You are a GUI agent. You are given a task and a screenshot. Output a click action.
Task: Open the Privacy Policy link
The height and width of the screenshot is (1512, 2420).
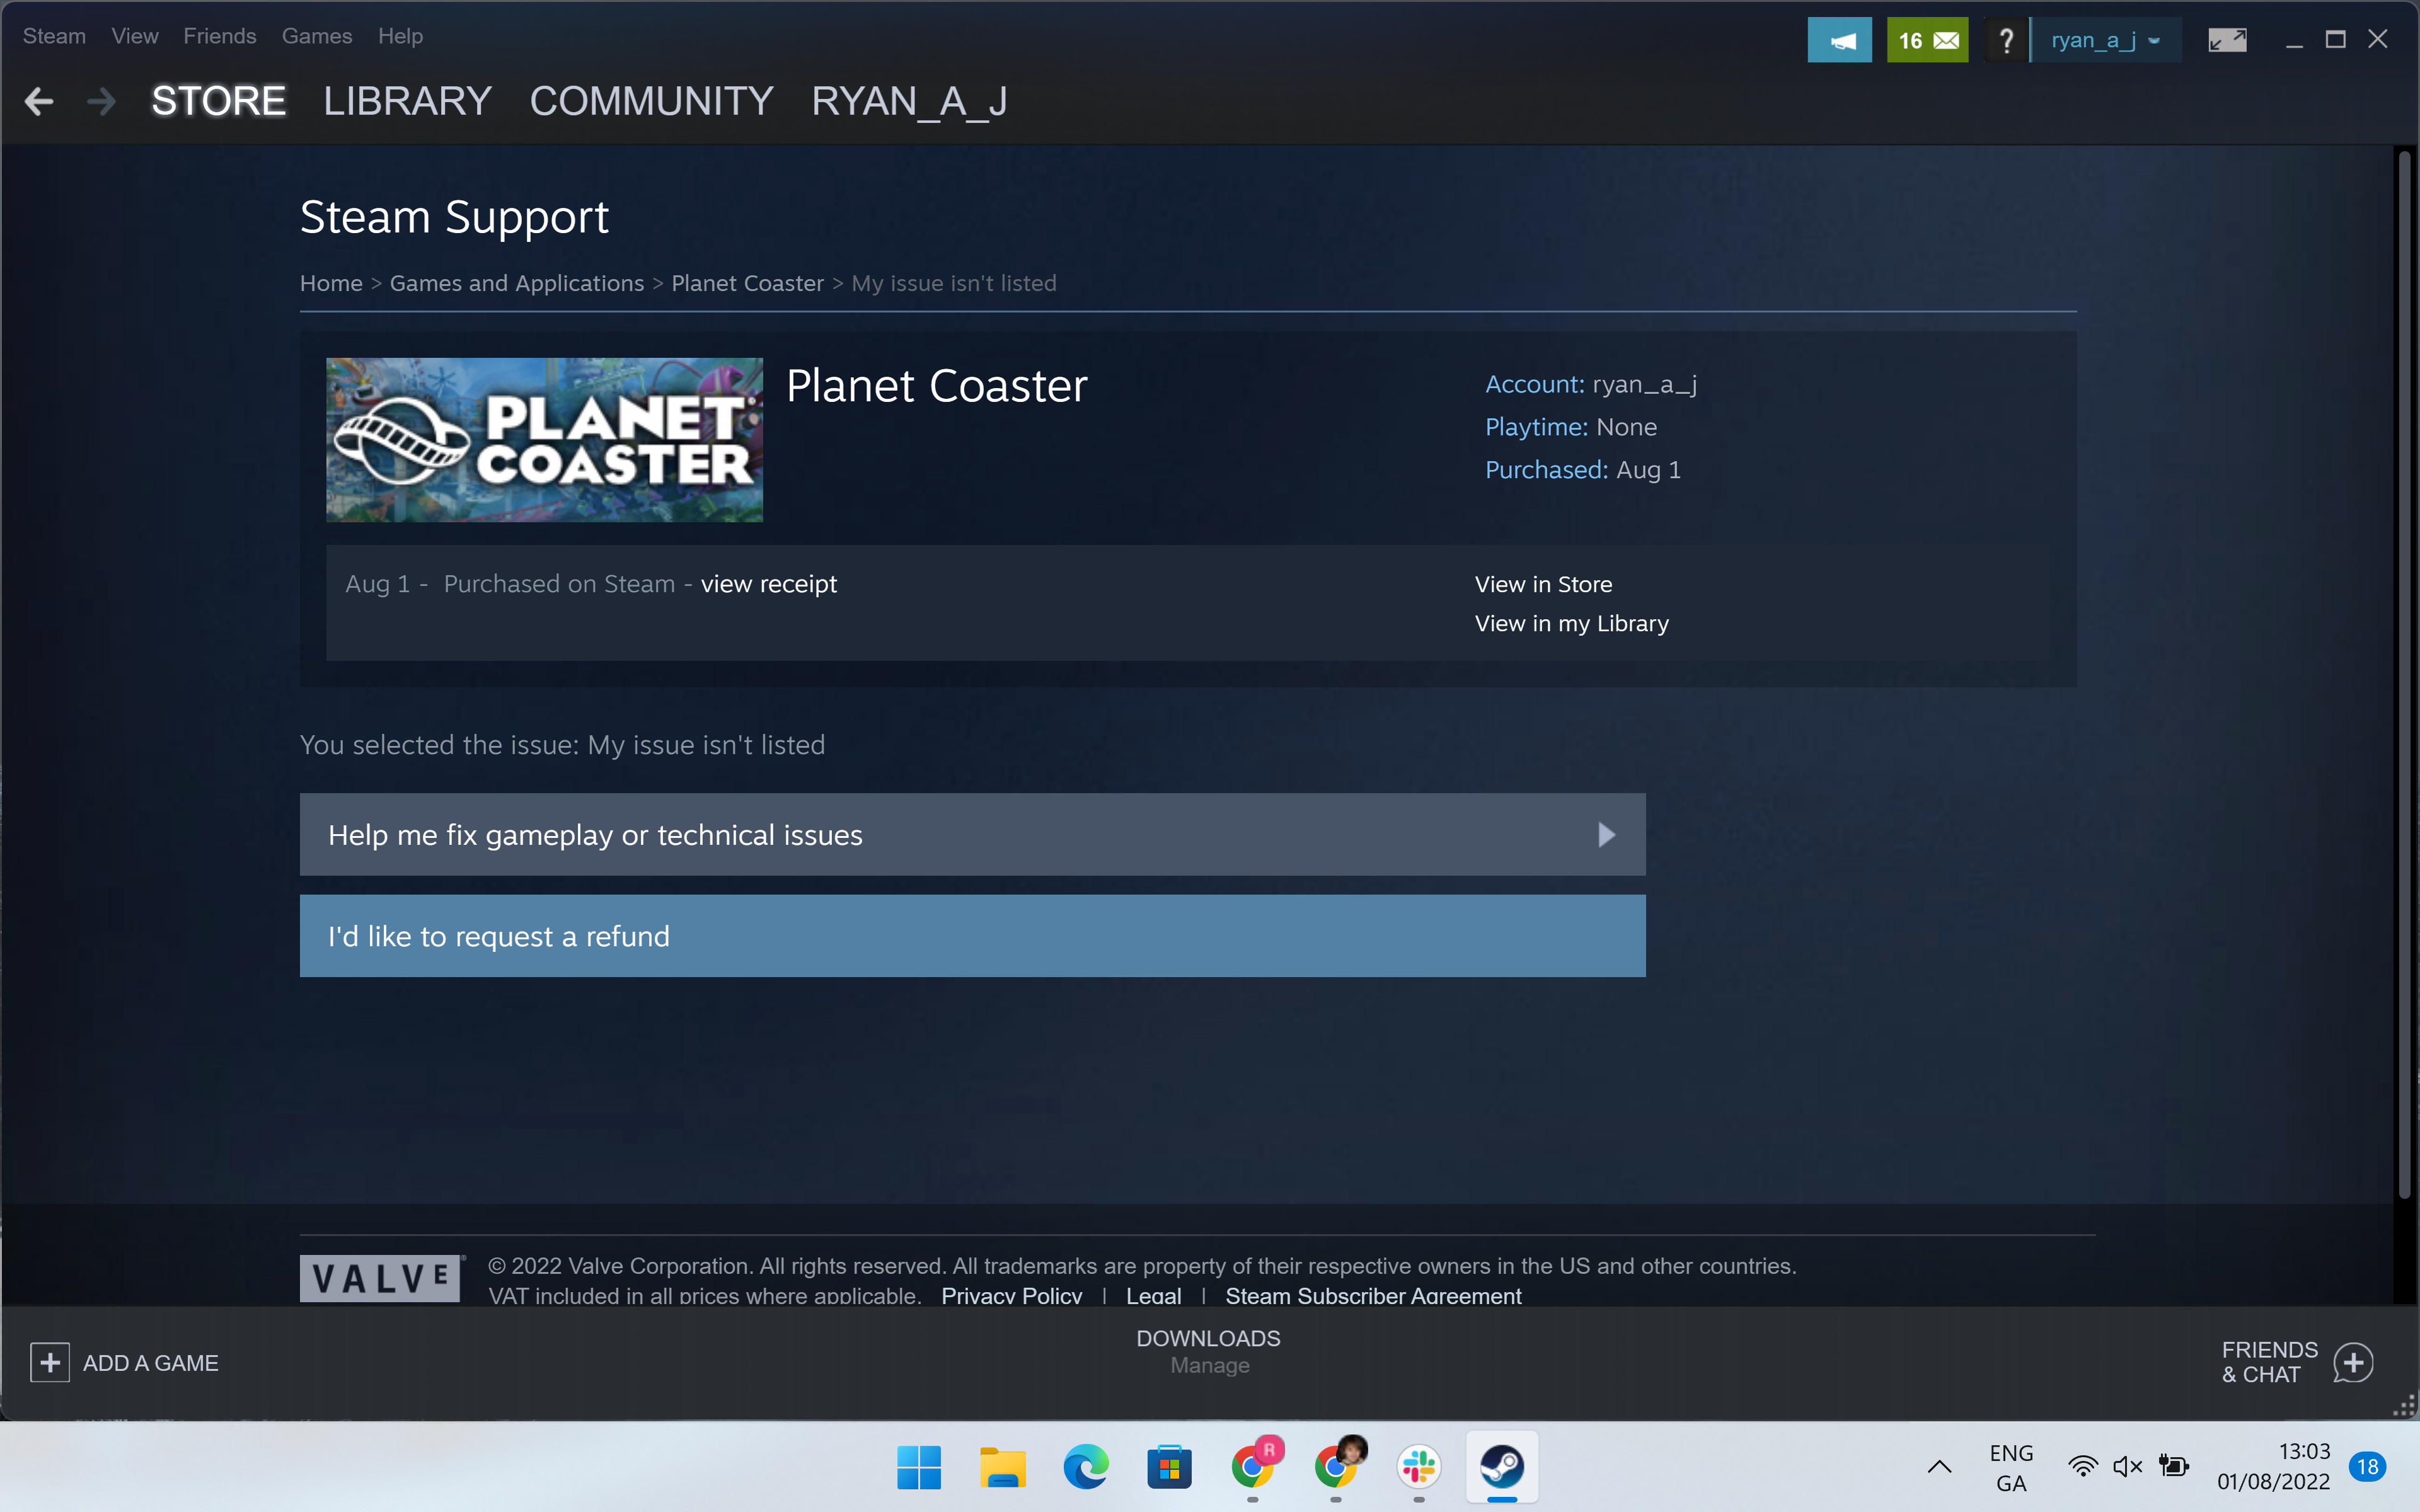pyautogui.click(x=1011, y=1296)
